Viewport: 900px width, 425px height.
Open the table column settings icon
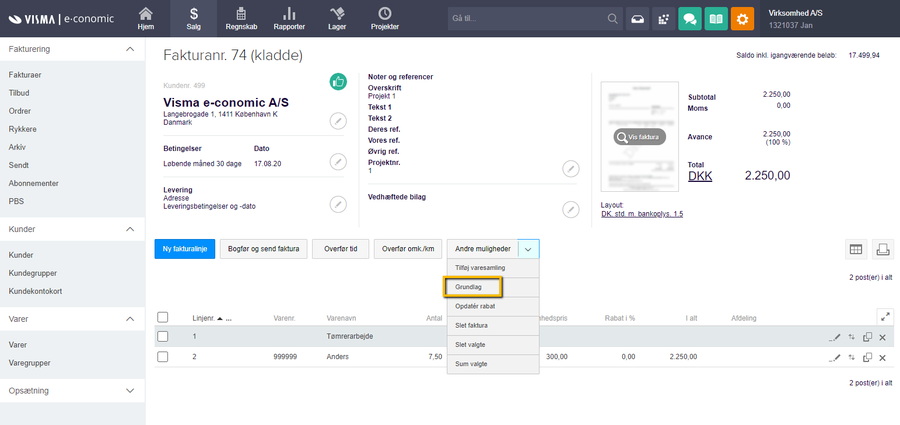tap(855, 249)
